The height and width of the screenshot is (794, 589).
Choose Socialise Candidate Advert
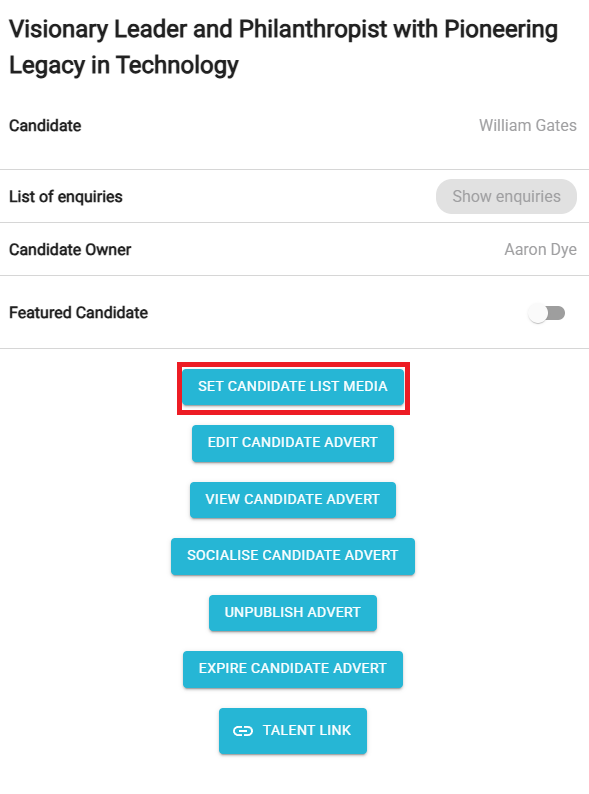click(293, 556)
